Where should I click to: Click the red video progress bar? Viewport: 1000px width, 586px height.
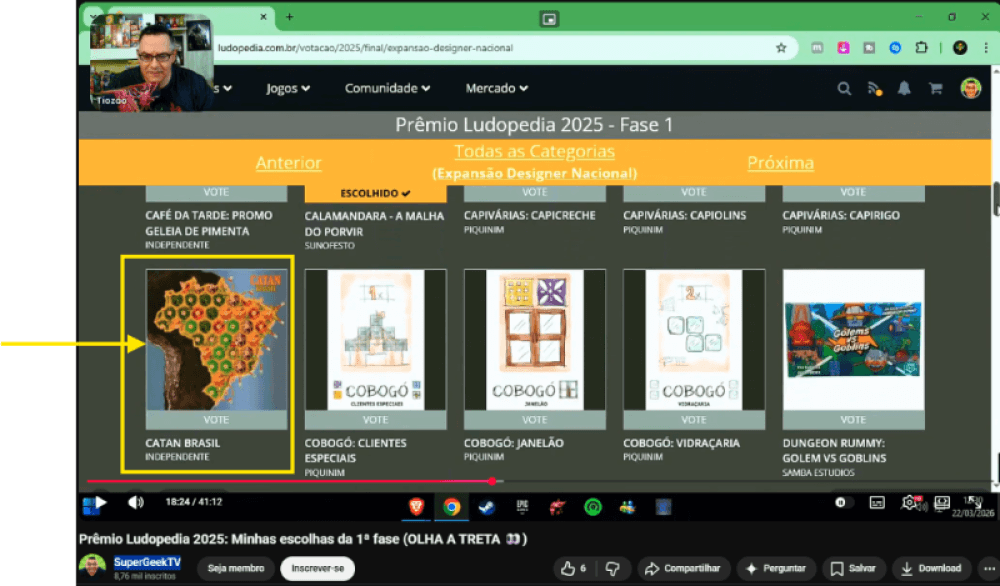click(300, 481)
